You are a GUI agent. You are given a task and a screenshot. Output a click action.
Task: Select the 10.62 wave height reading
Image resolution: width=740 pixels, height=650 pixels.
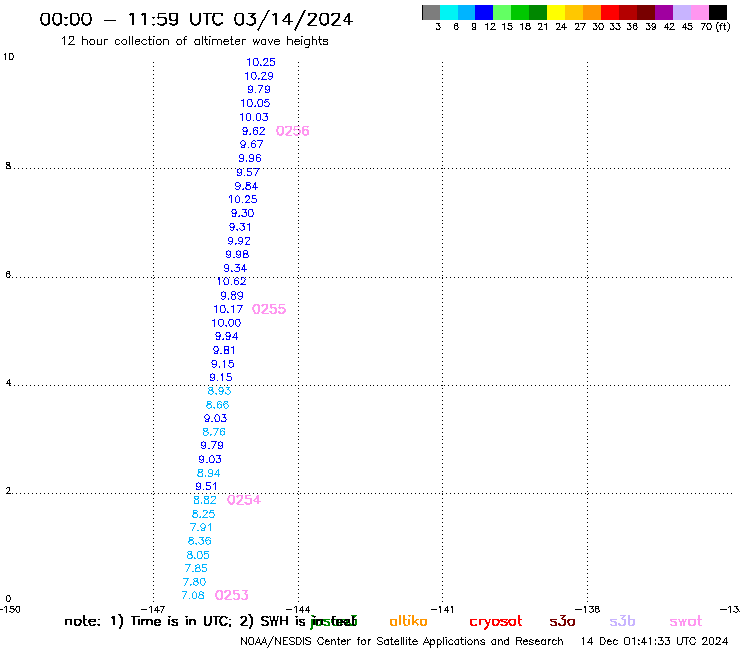click(231, 282)
